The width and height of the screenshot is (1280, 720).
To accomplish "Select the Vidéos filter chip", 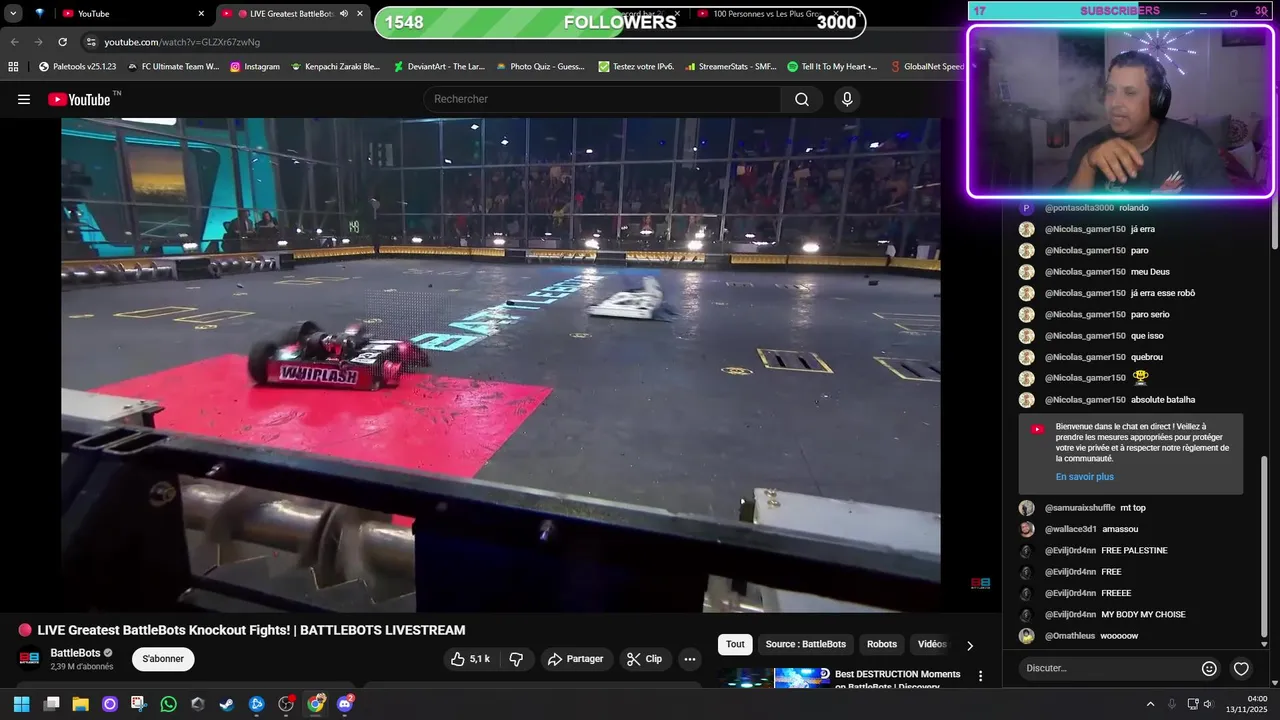I will click(x=932, y=644).
